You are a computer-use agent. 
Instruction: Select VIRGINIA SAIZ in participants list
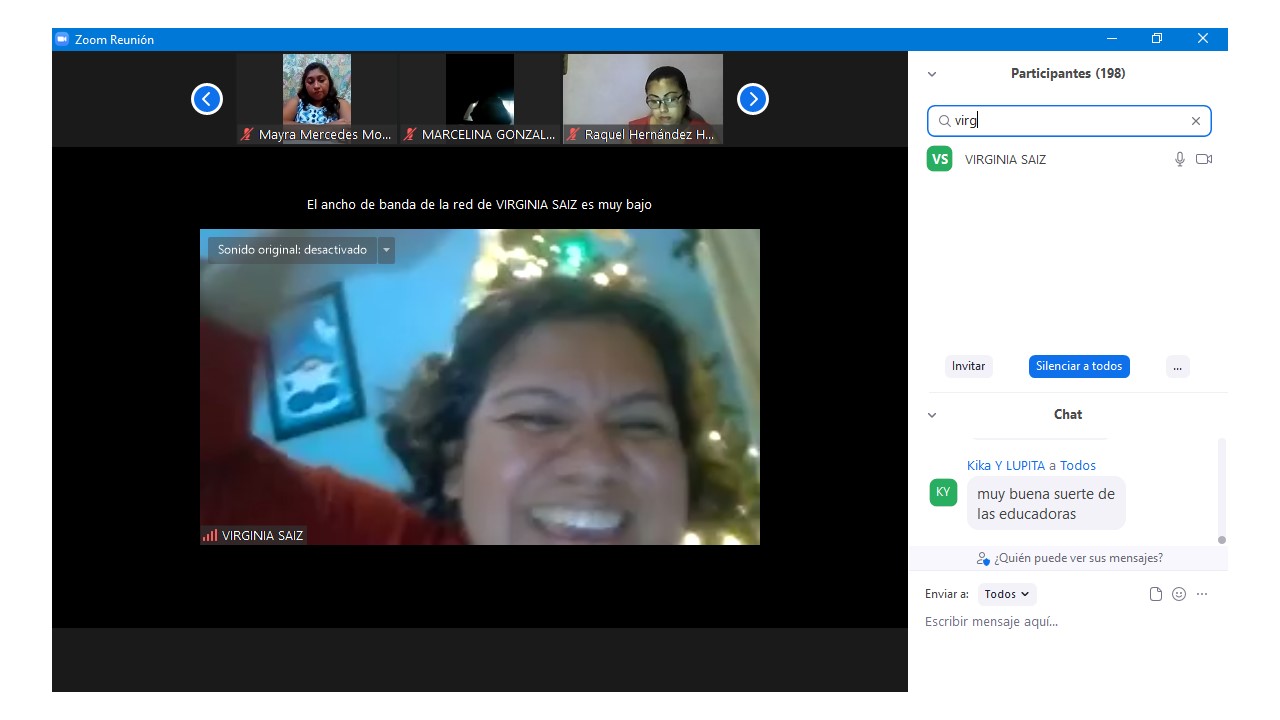pyautogui.click(x=1068, y=159)
